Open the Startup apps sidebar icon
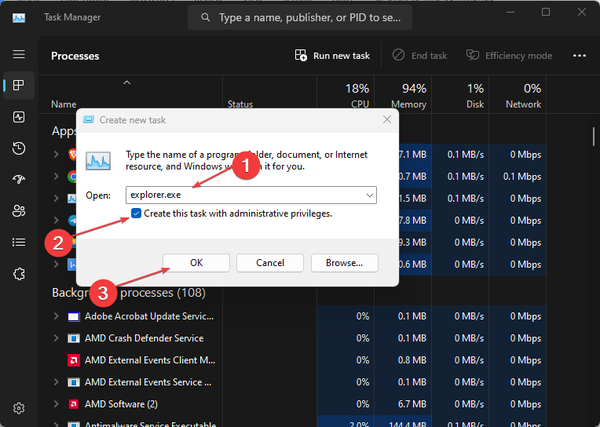This screenshot has height=427, width=600. [x=19, y=179]
